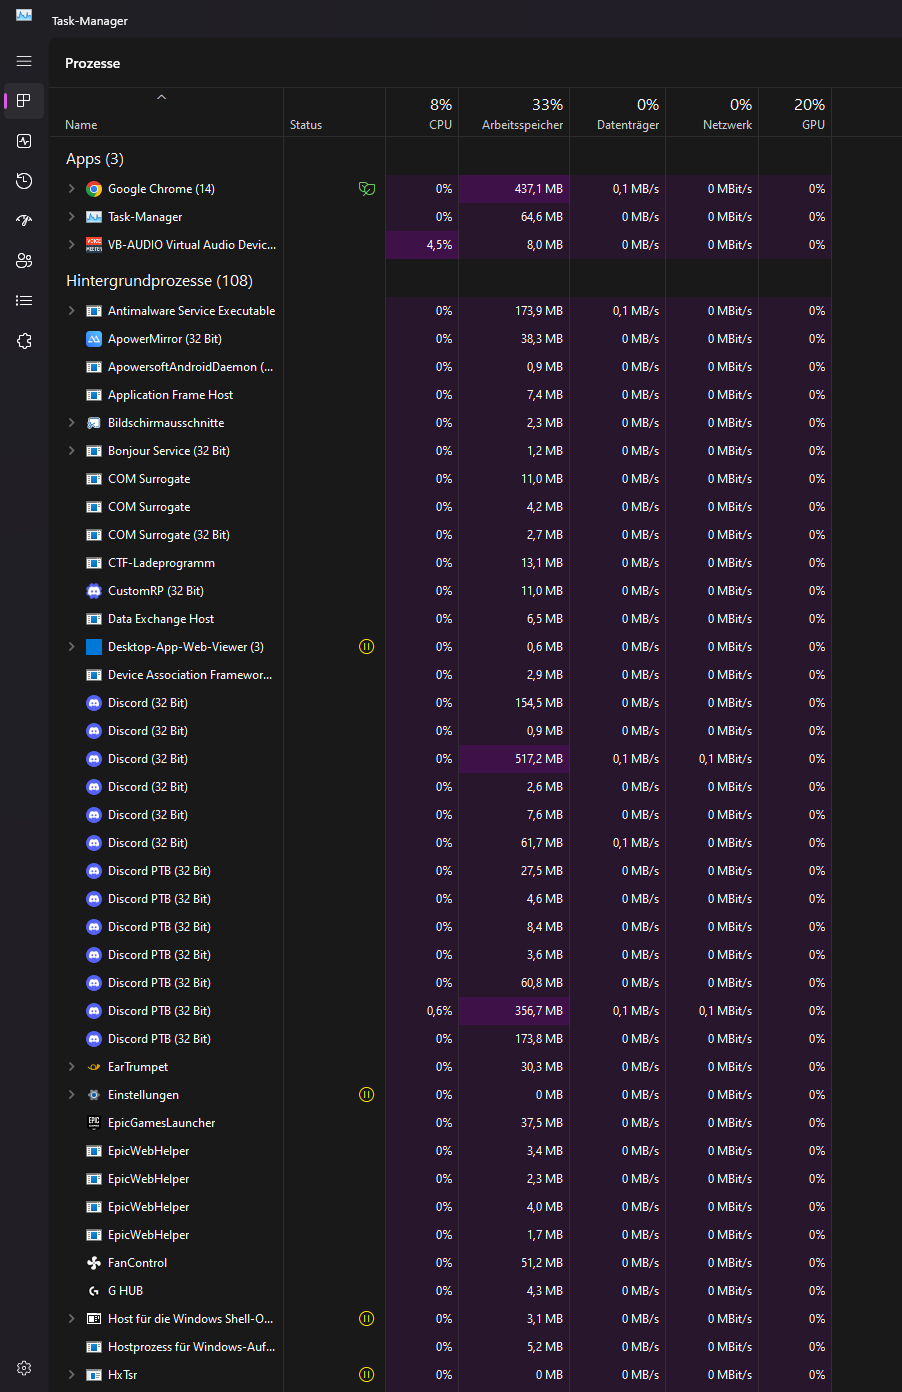902x1392 pixels.
Task: Open the Performance section in the sidebar
Action: pos(24,141)
